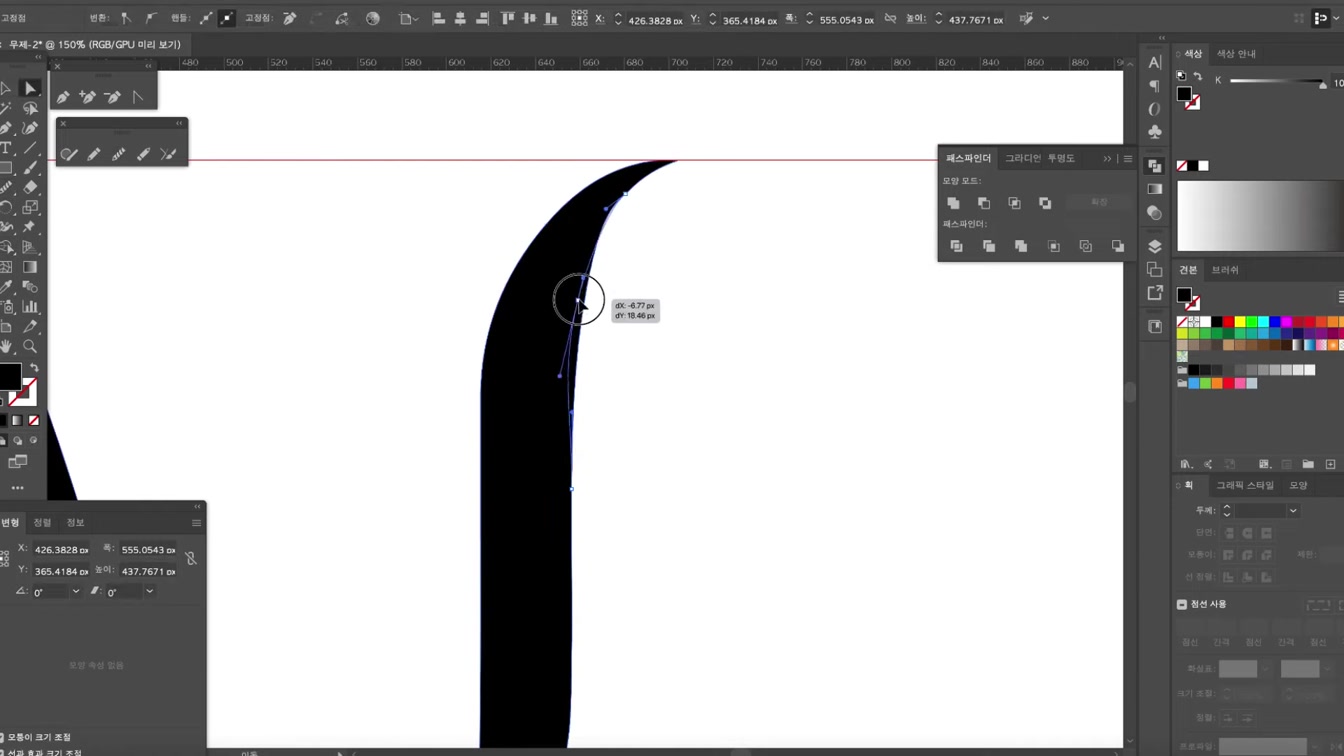Increase stroke weight with stepper arrows
The image size is (1344, 756).
[x=1227, y=506]
